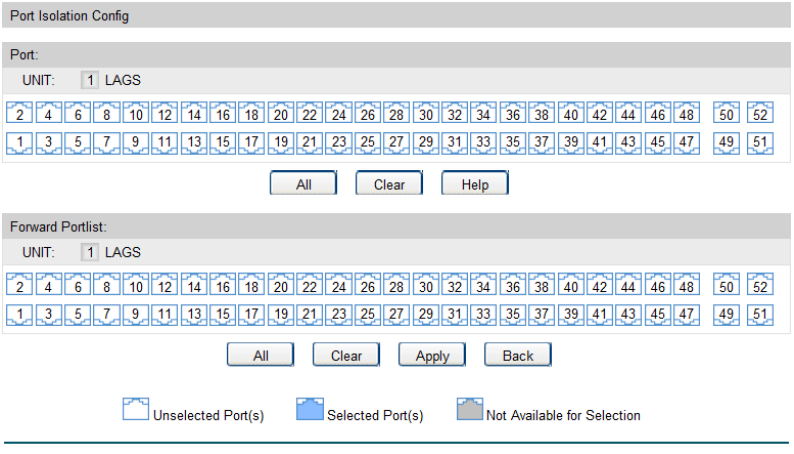Select port 25 in Forward Portlist
The image size is (794, 454).
(x=368, y=313)
